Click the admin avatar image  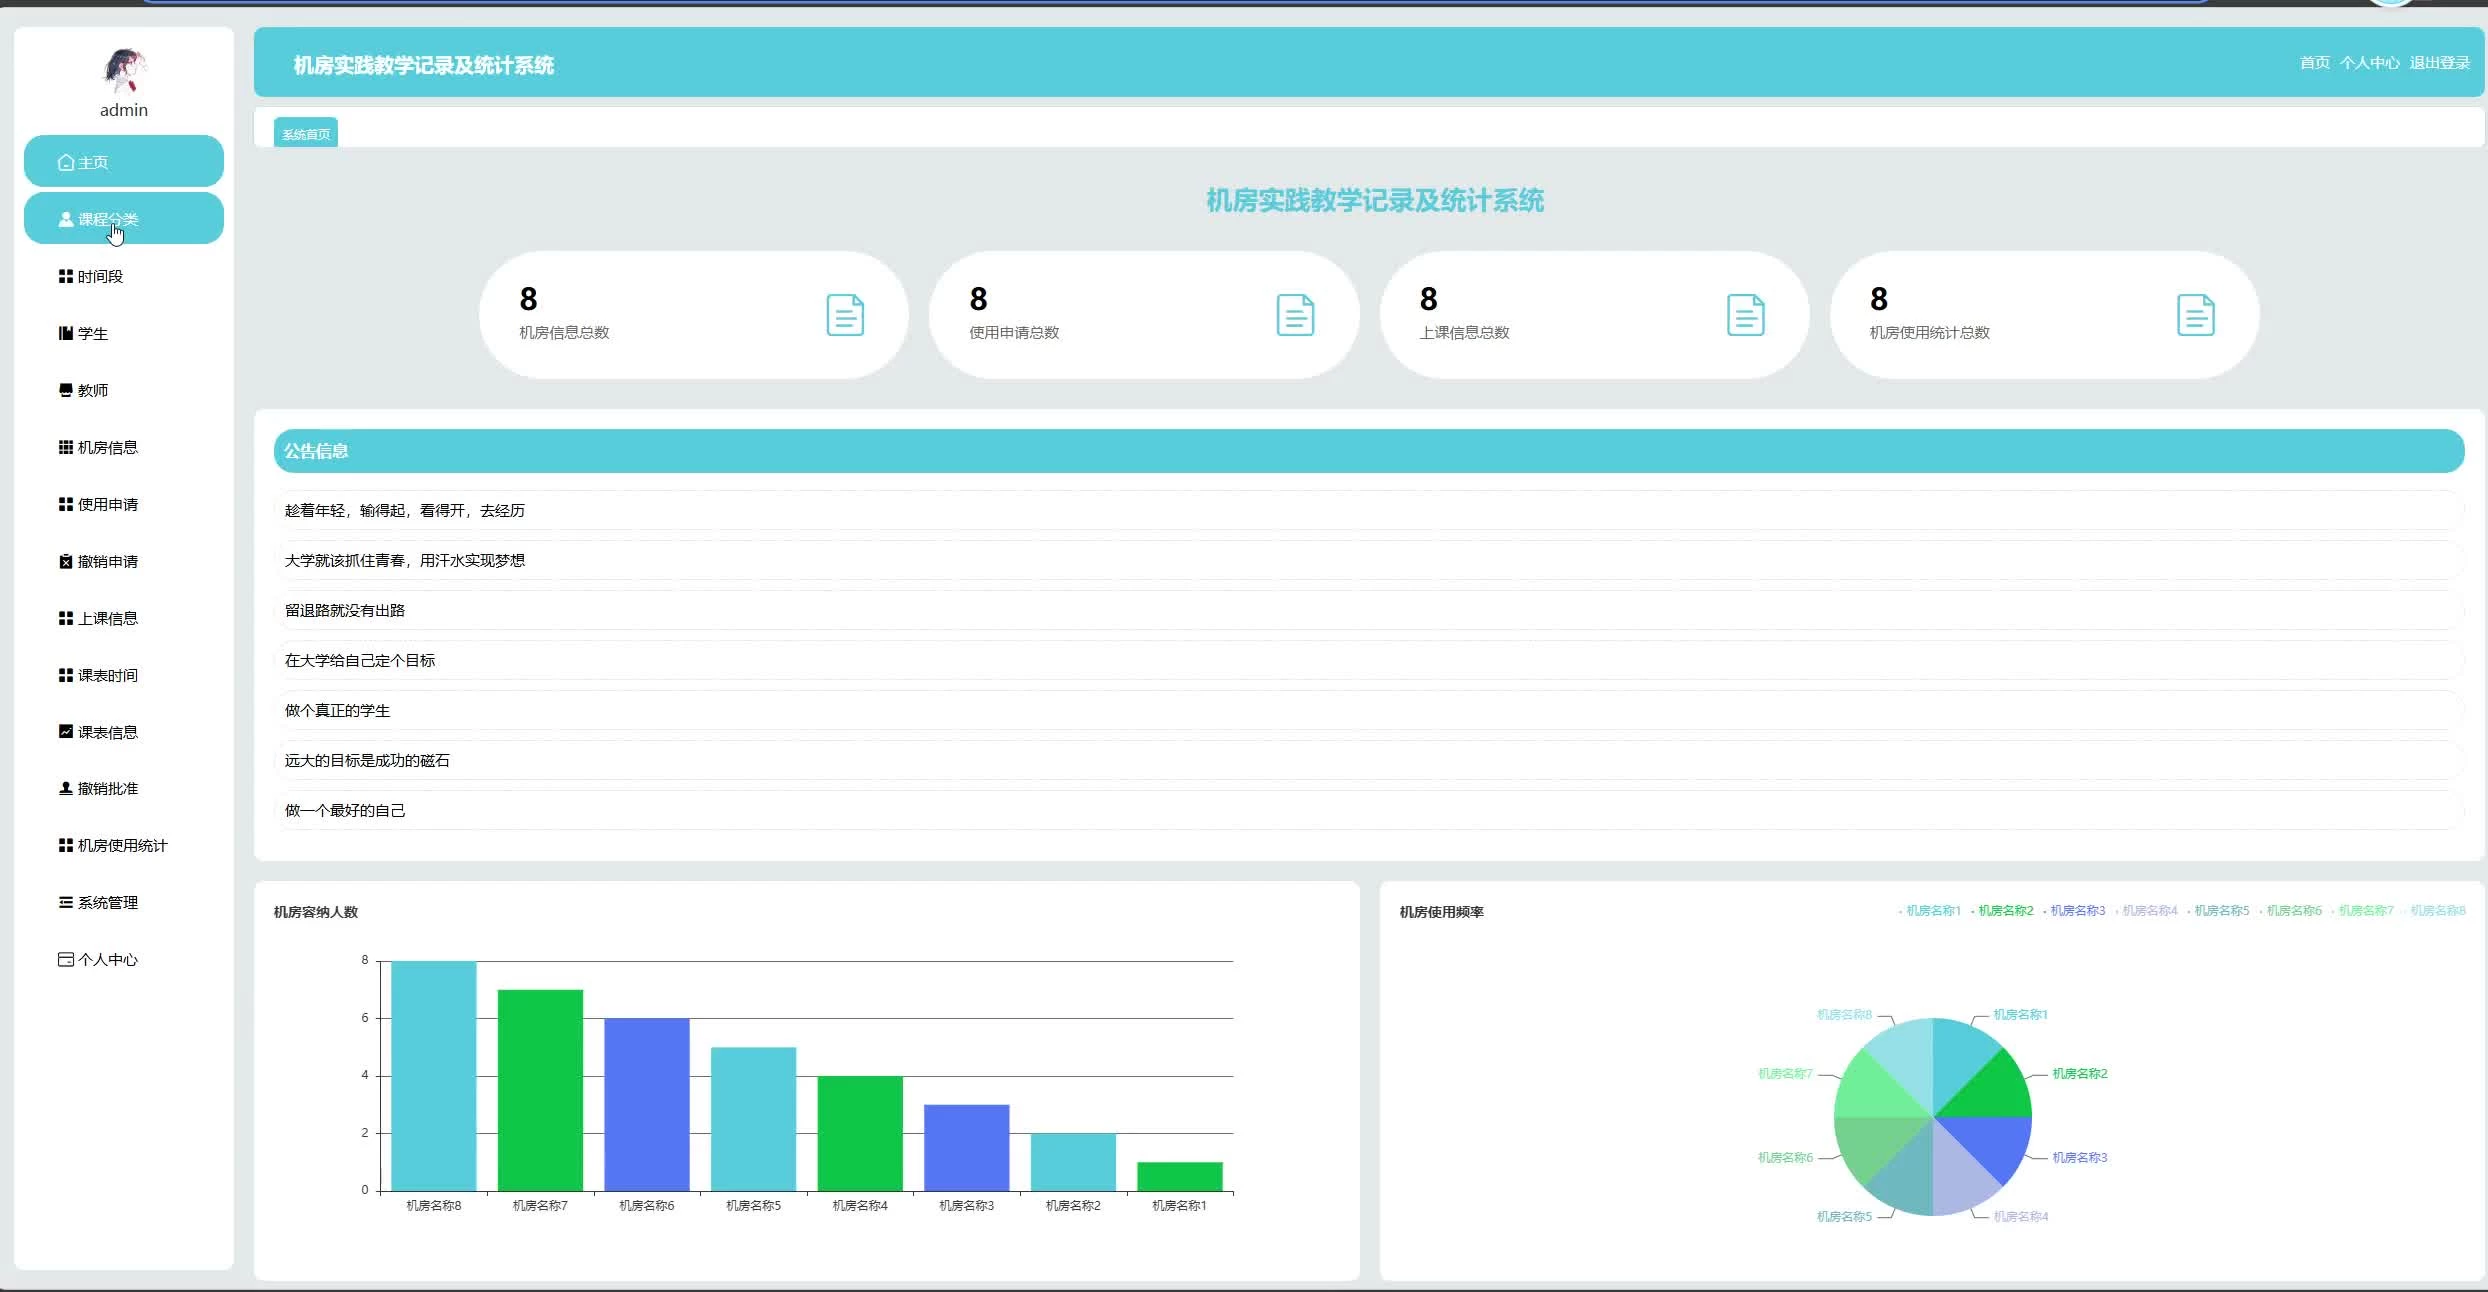[x=124, y=70]
